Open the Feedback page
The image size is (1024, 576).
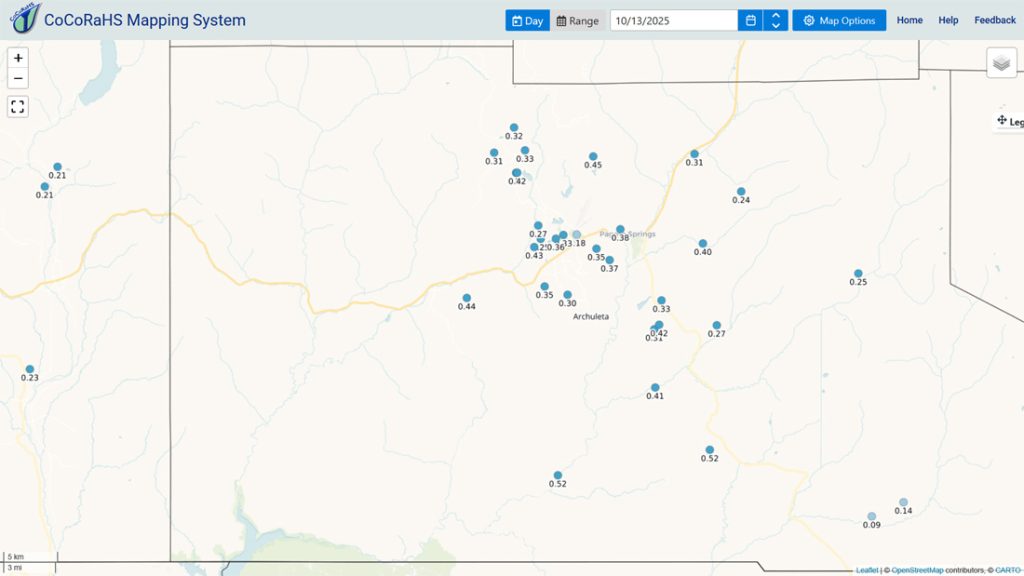pos(995,20)
